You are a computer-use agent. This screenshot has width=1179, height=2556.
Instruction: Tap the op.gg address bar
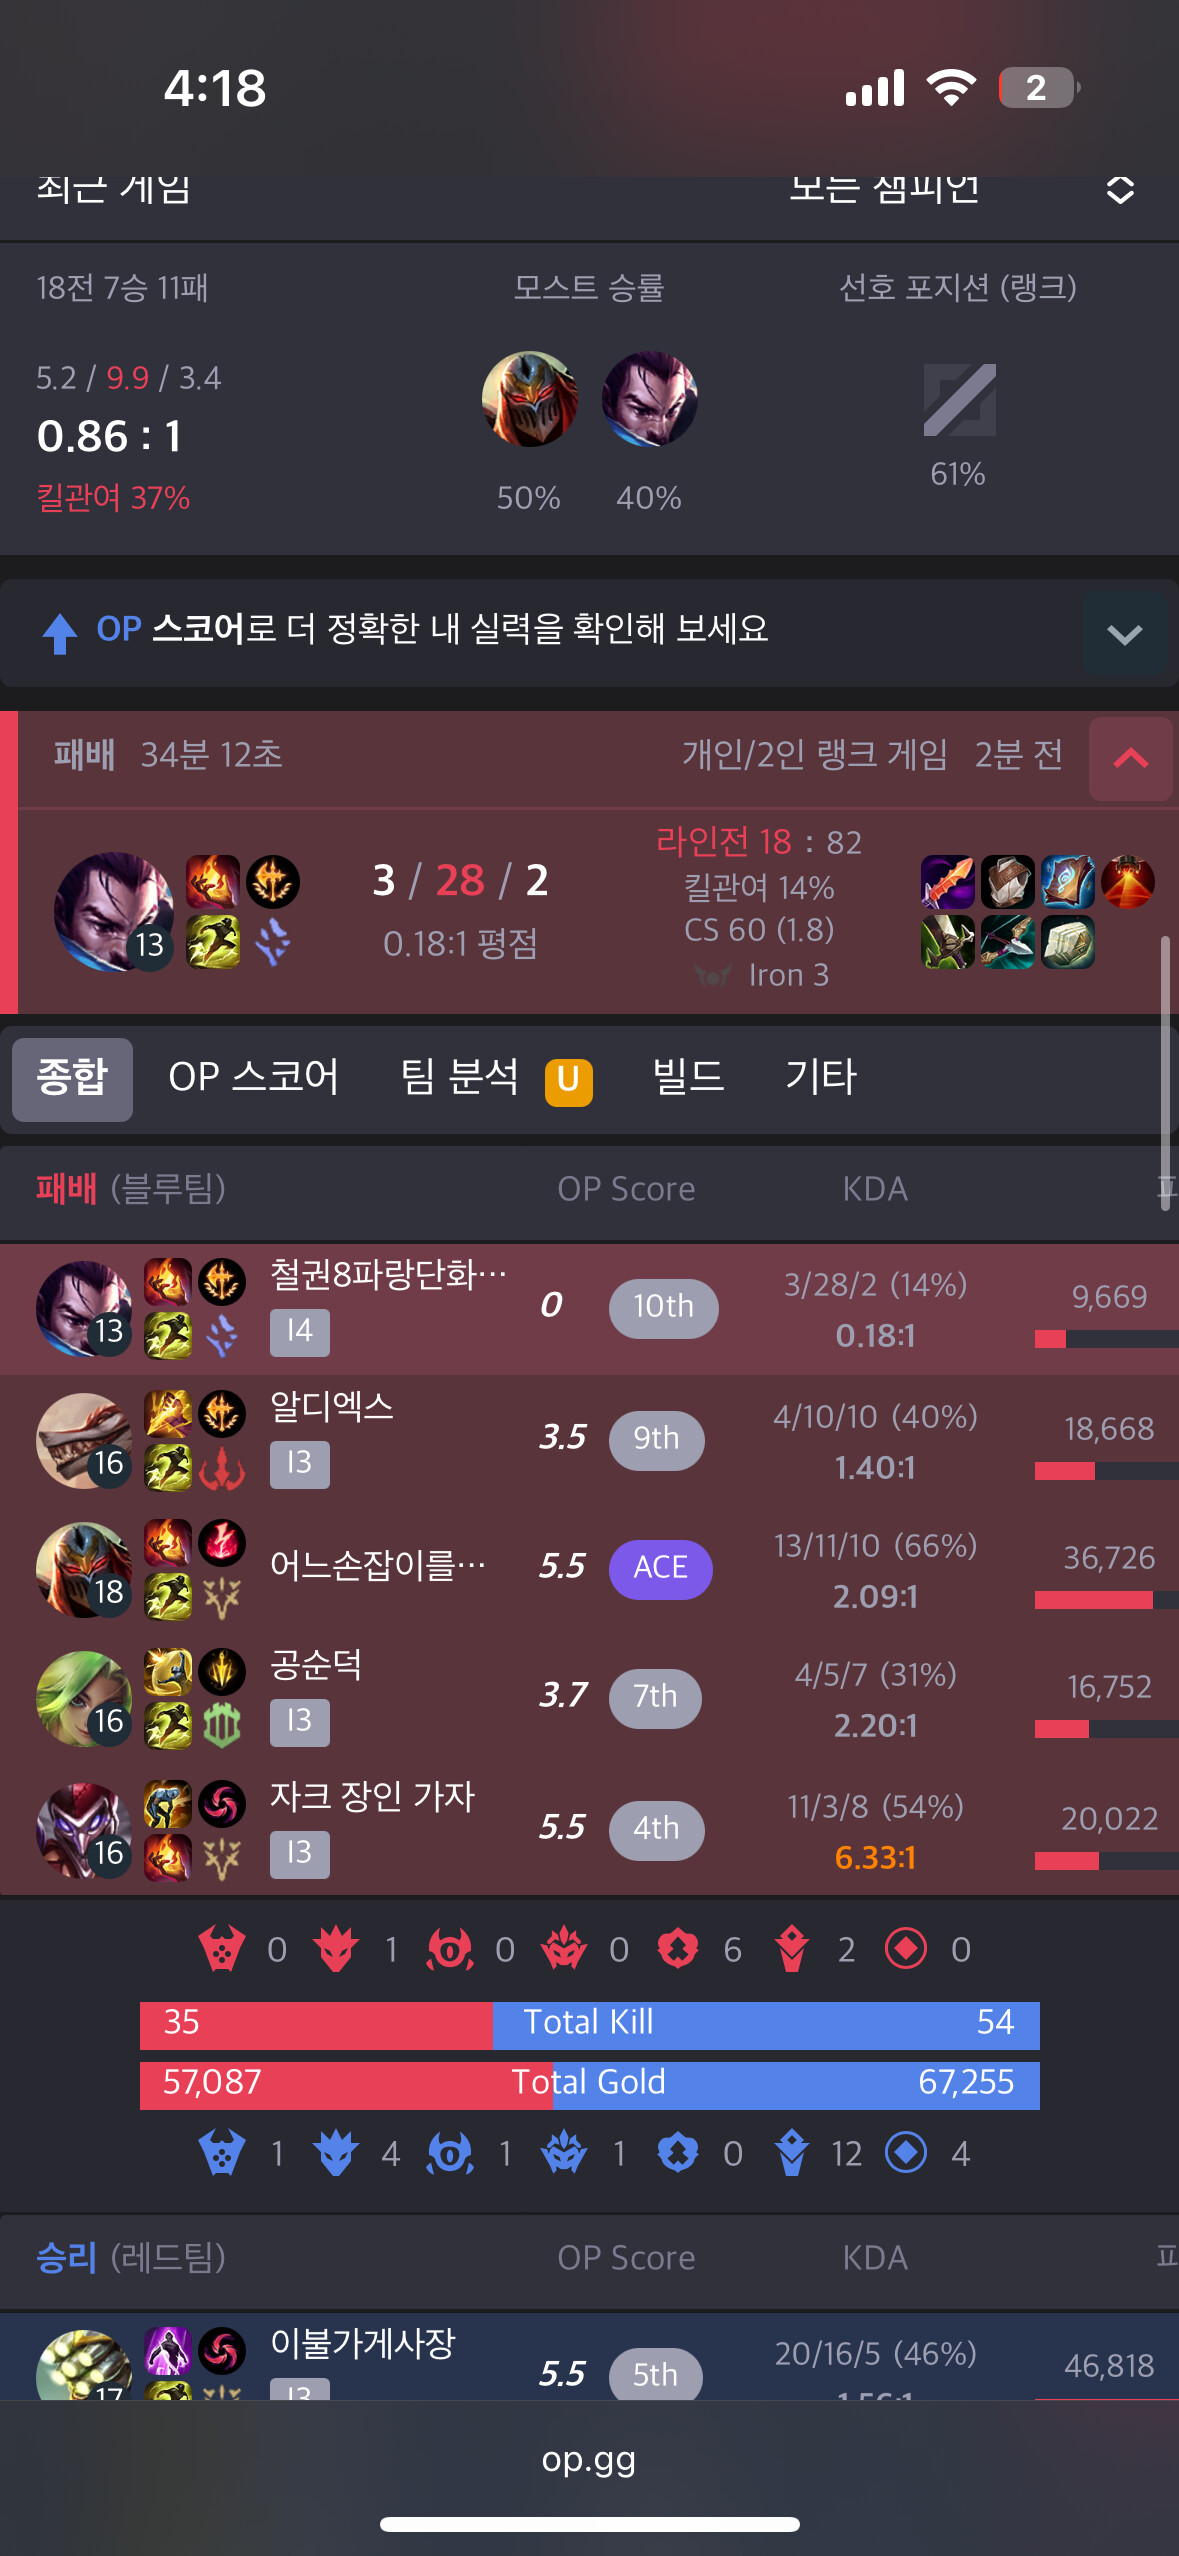[x=589, y=2460]
